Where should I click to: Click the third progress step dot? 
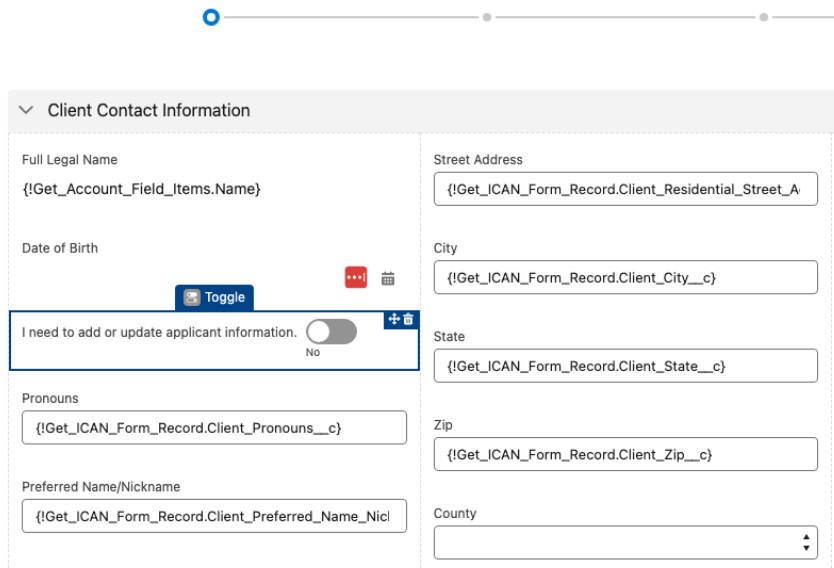[x=764, y=18]
